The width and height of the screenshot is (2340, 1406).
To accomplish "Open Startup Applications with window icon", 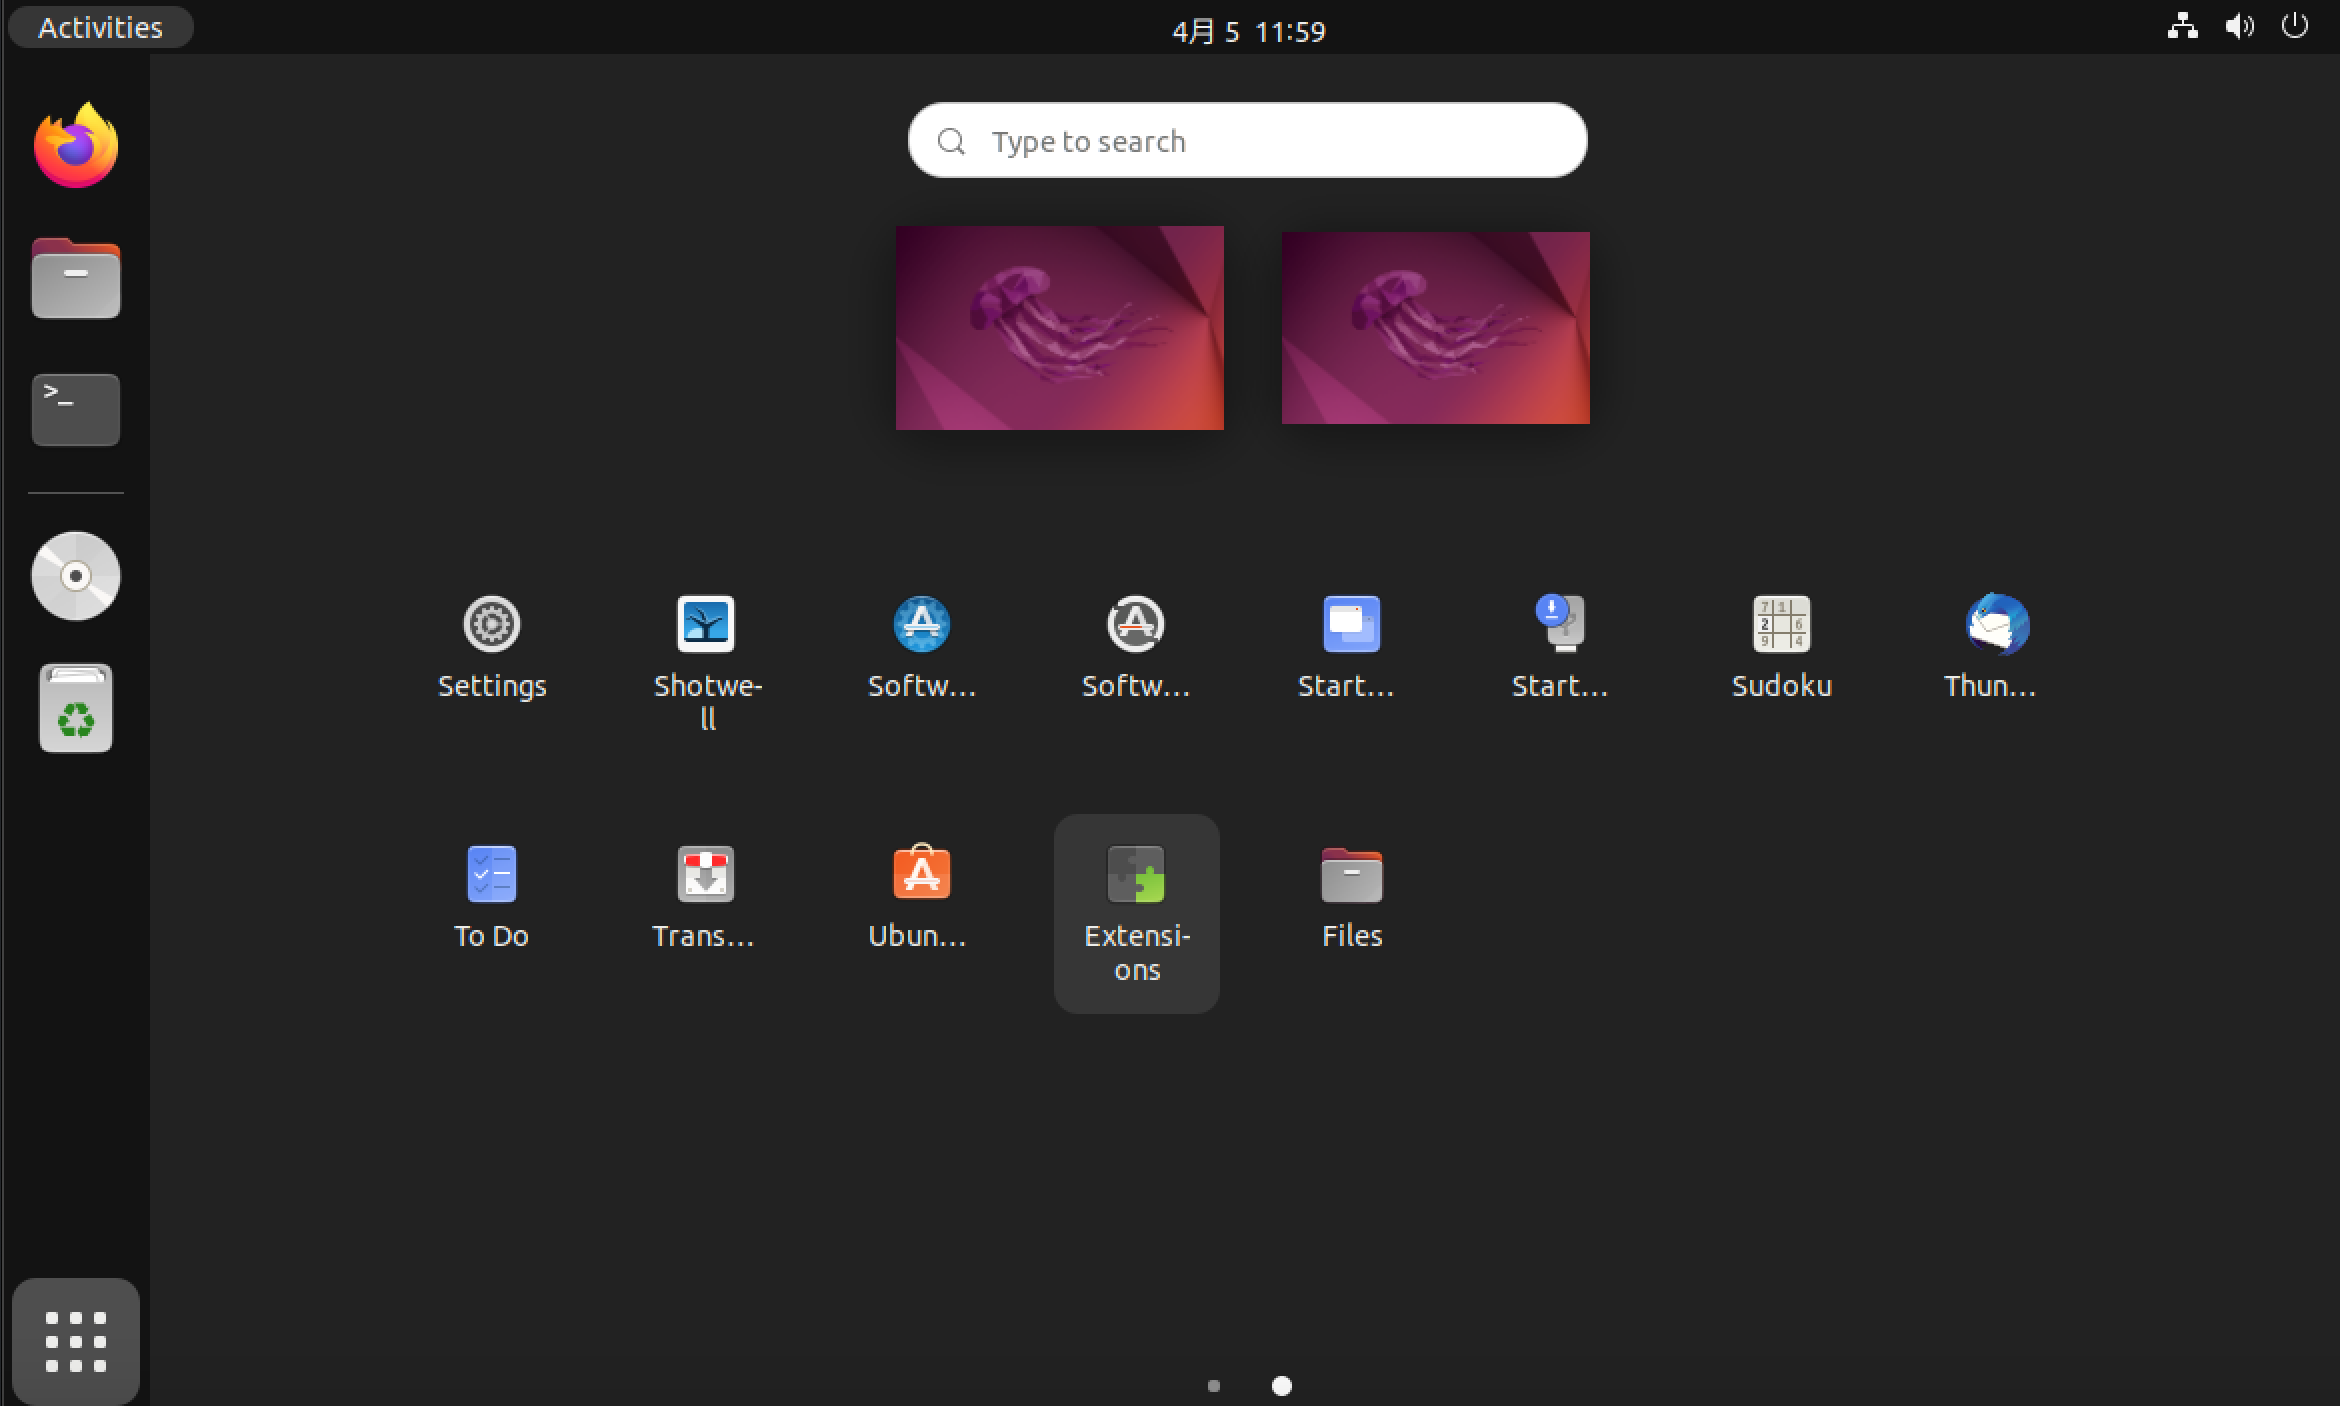I will (x=1351, y=625).
